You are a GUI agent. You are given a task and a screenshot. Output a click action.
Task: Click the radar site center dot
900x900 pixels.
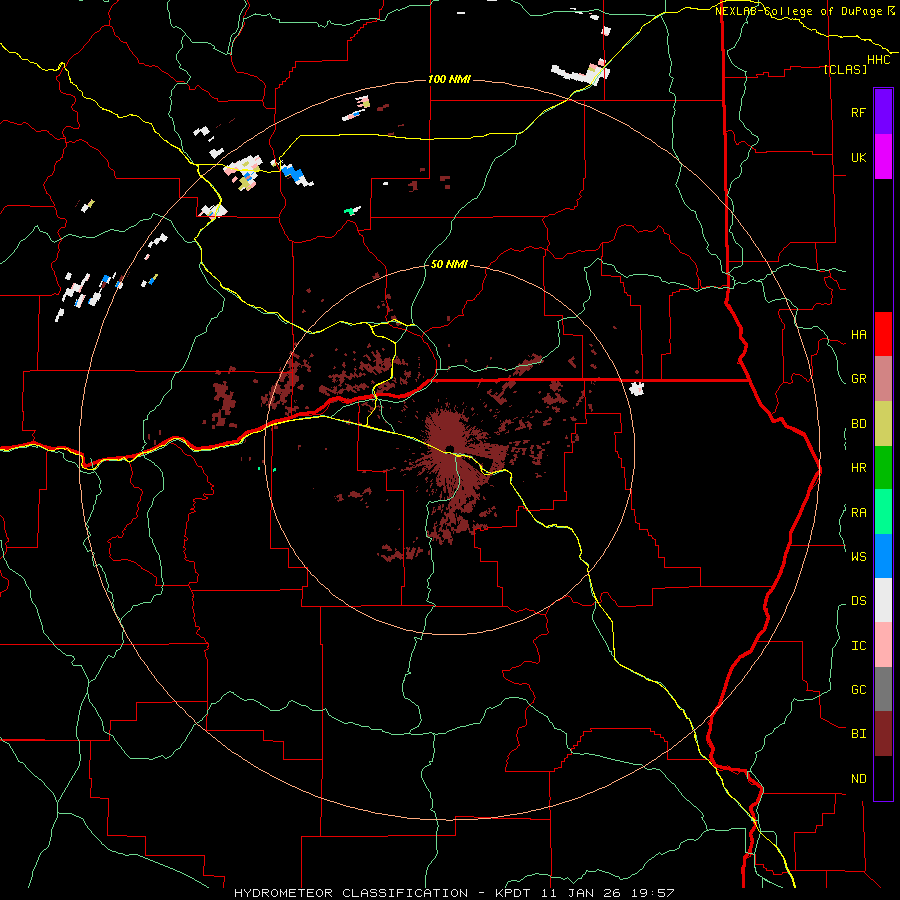coord(449,448)
